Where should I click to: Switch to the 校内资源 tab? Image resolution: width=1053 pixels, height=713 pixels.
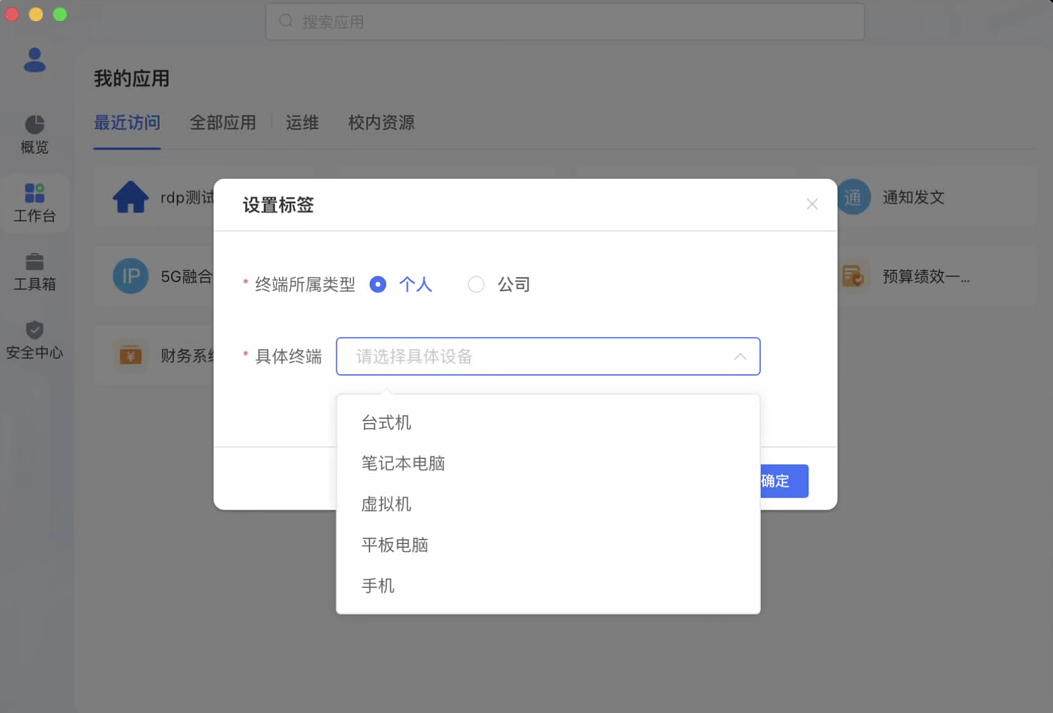[381, 123]
